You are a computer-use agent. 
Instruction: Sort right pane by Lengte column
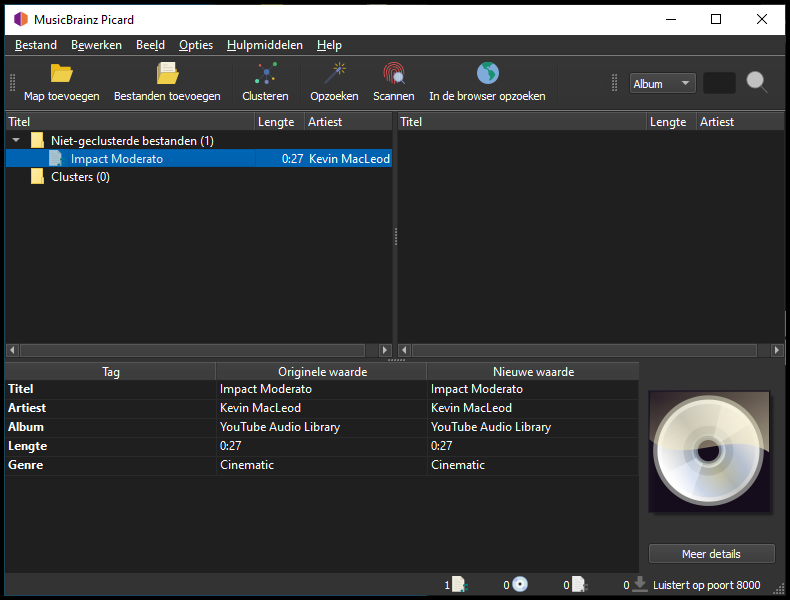672,122
